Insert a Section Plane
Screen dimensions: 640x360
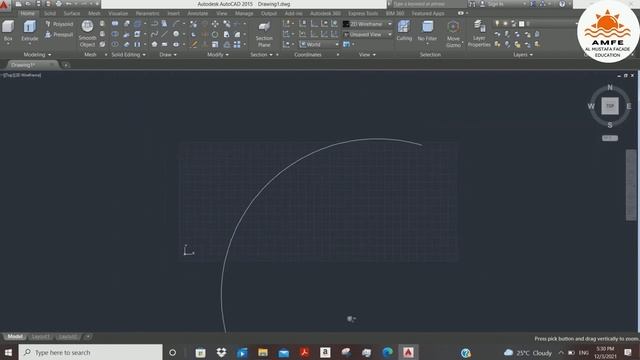click(264, 34)
